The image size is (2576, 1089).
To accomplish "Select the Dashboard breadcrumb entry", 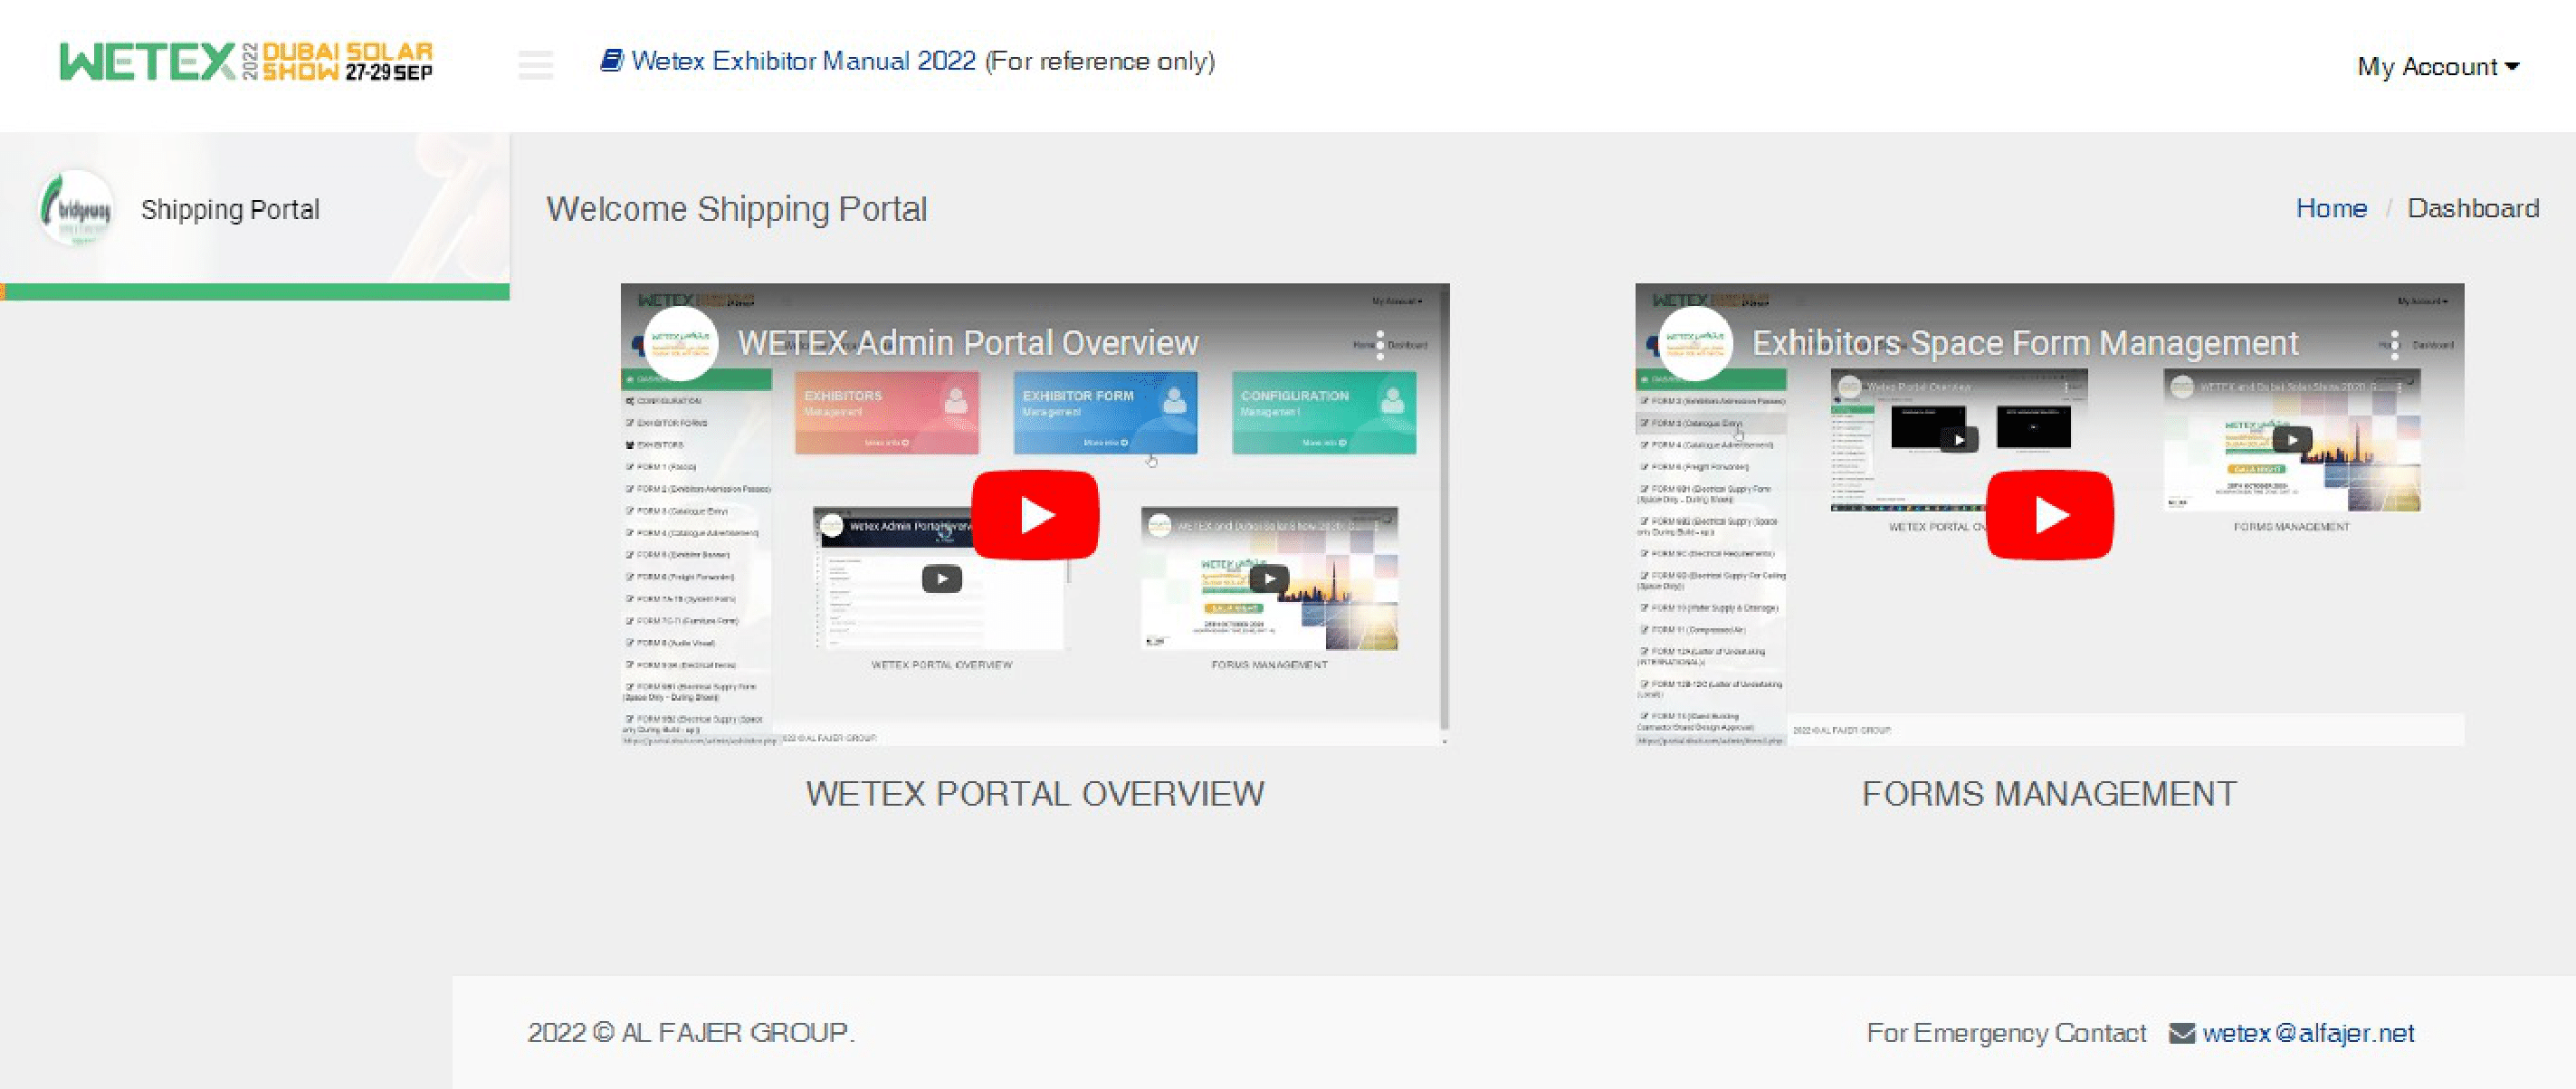I will [x=2473, y=208].
